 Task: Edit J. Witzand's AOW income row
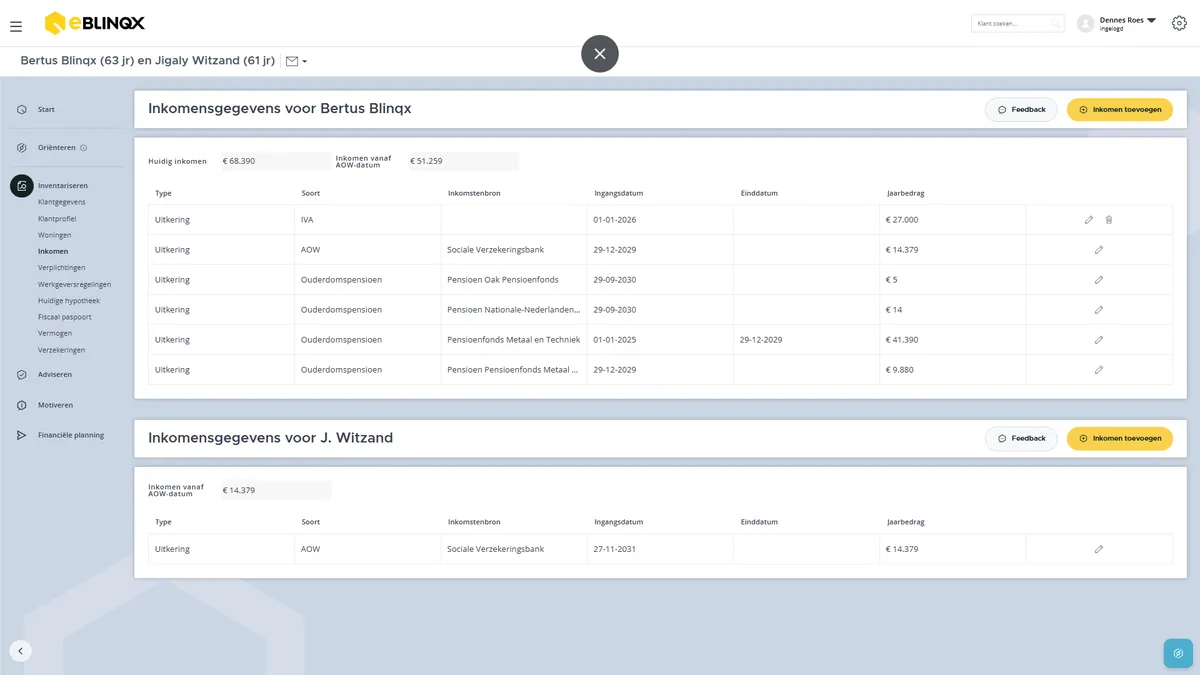click(1099, 549)
